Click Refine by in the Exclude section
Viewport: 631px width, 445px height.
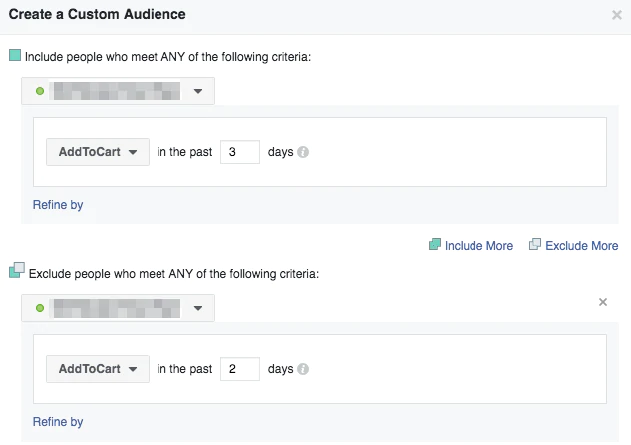[58, 422]
